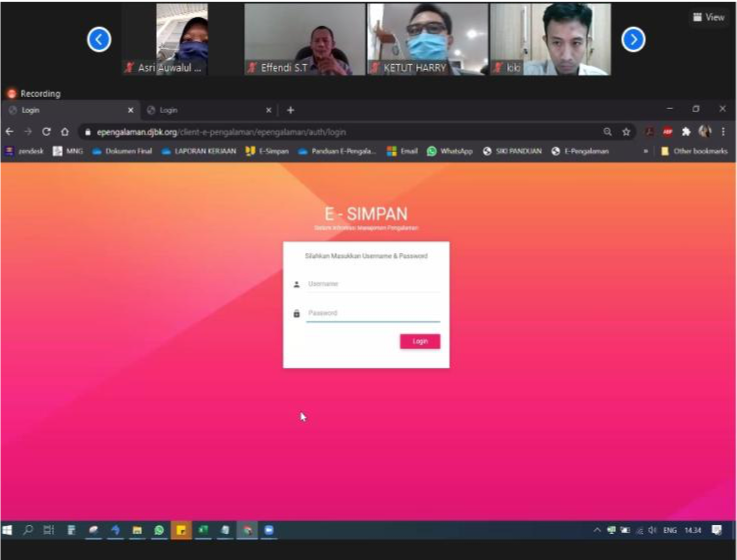Open Zoom app in the taskbar
Image resolution: width=737 pixels, height=560 pixels.
[x=268, y=530]
